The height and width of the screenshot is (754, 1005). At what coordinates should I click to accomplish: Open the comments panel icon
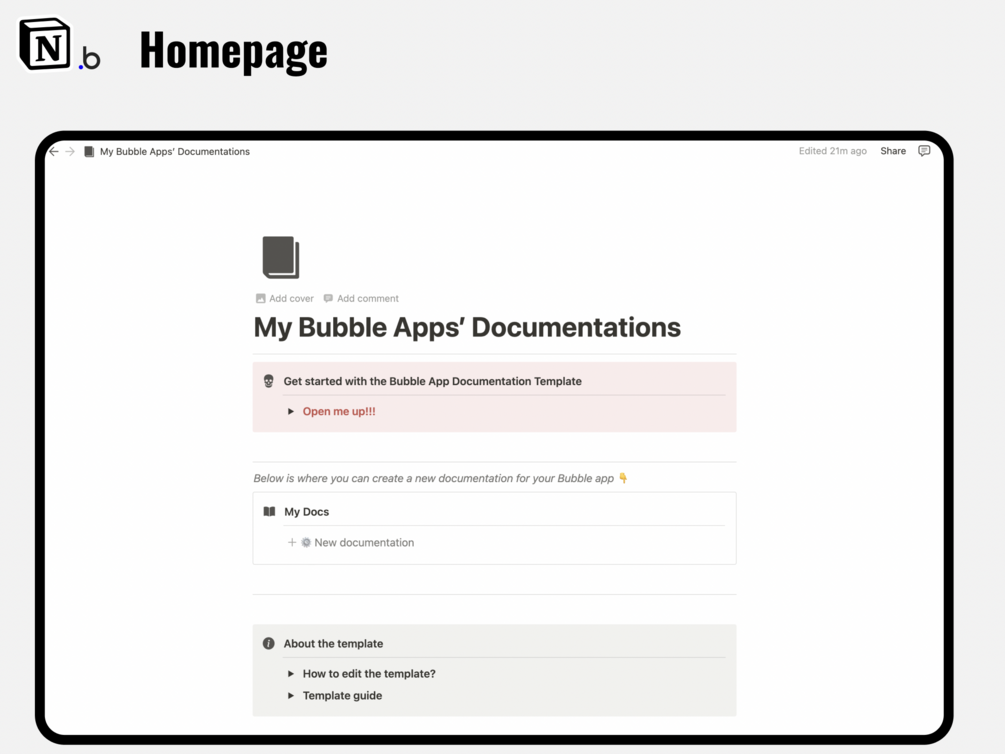point(924,151)
